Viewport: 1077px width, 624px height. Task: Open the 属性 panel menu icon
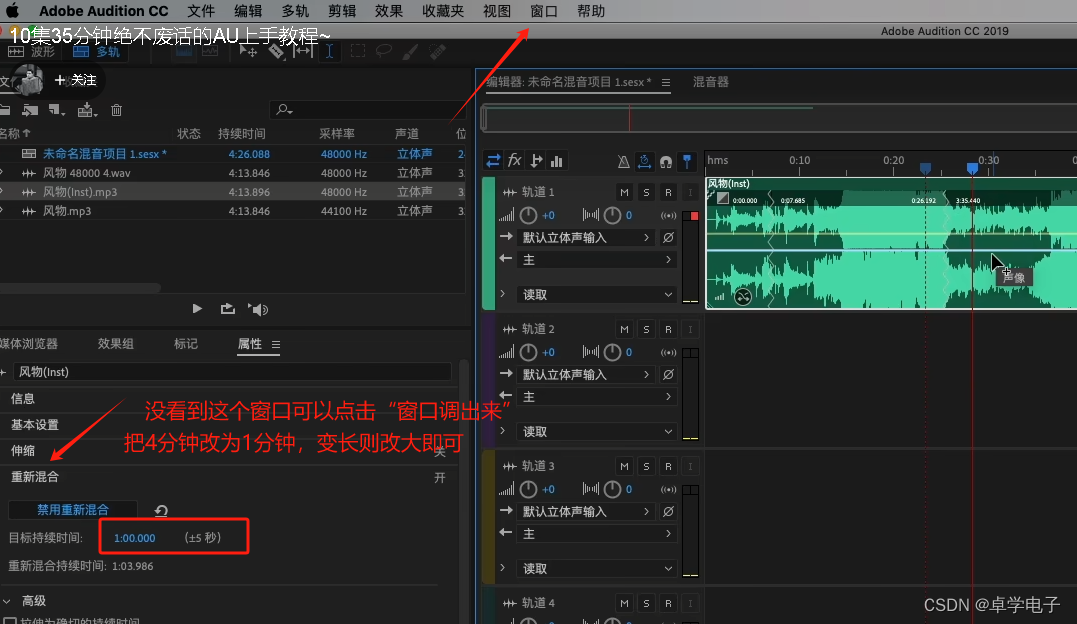coord(275,344)
